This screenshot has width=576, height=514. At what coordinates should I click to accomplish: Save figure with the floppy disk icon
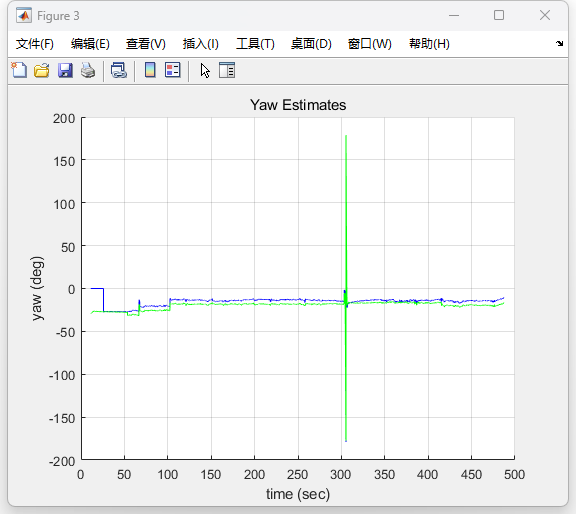(65, 70)
